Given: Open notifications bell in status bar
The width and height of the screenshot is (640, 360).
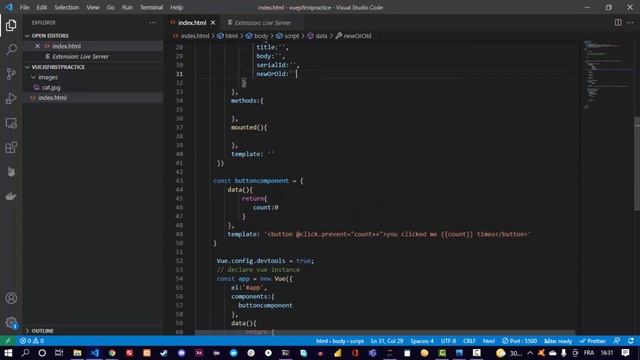Looking at the screenshot, I should pos(631,341).
